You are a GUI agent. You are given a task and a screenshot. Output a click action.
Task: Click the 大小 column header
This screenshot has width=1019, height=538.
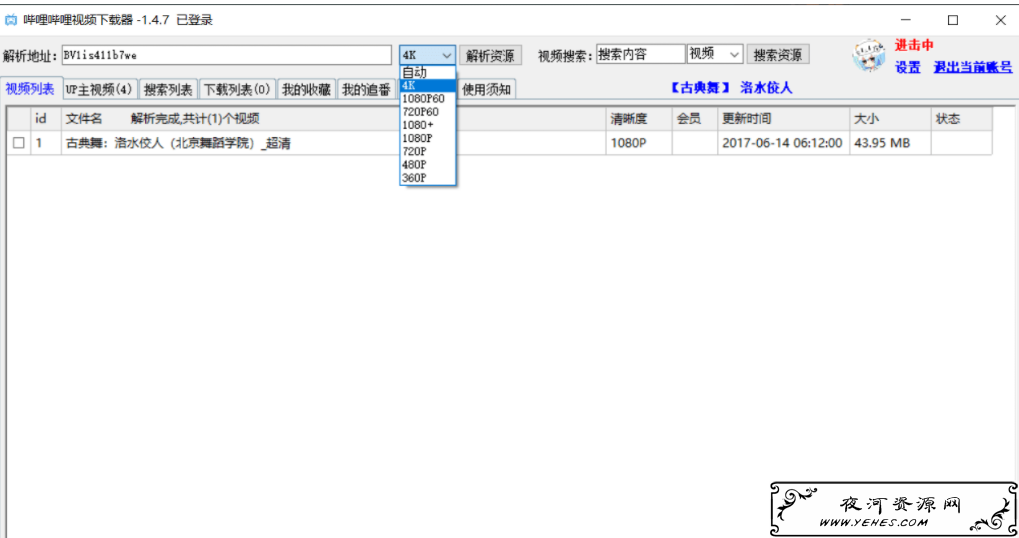(x=890, y=119)
